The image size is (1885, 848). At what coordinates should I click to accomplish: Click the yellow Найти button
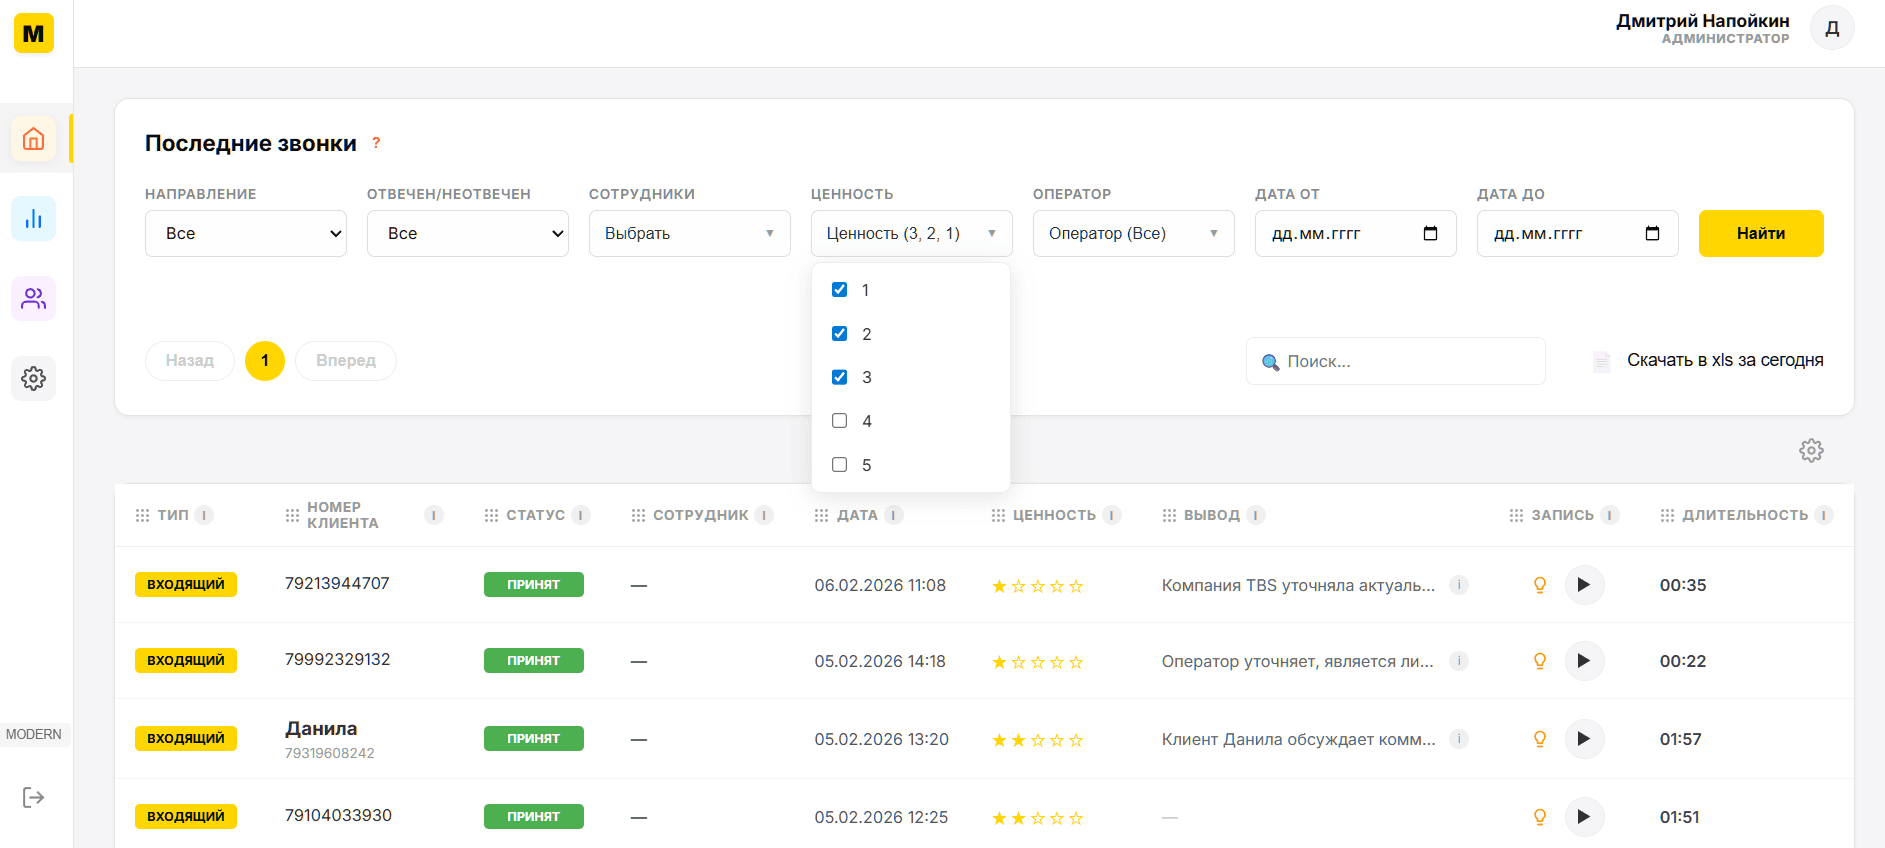coord(1760,234)
